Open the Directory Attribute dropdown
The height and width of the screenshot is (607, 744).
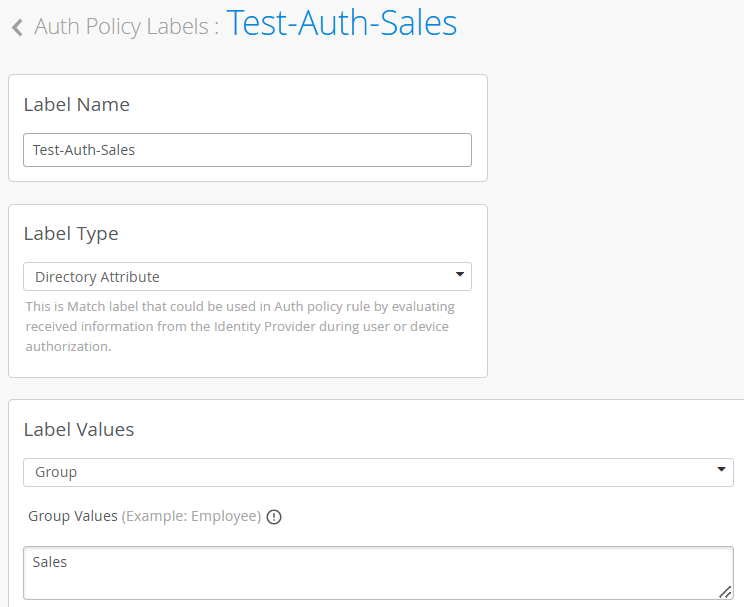pos(247,277)
